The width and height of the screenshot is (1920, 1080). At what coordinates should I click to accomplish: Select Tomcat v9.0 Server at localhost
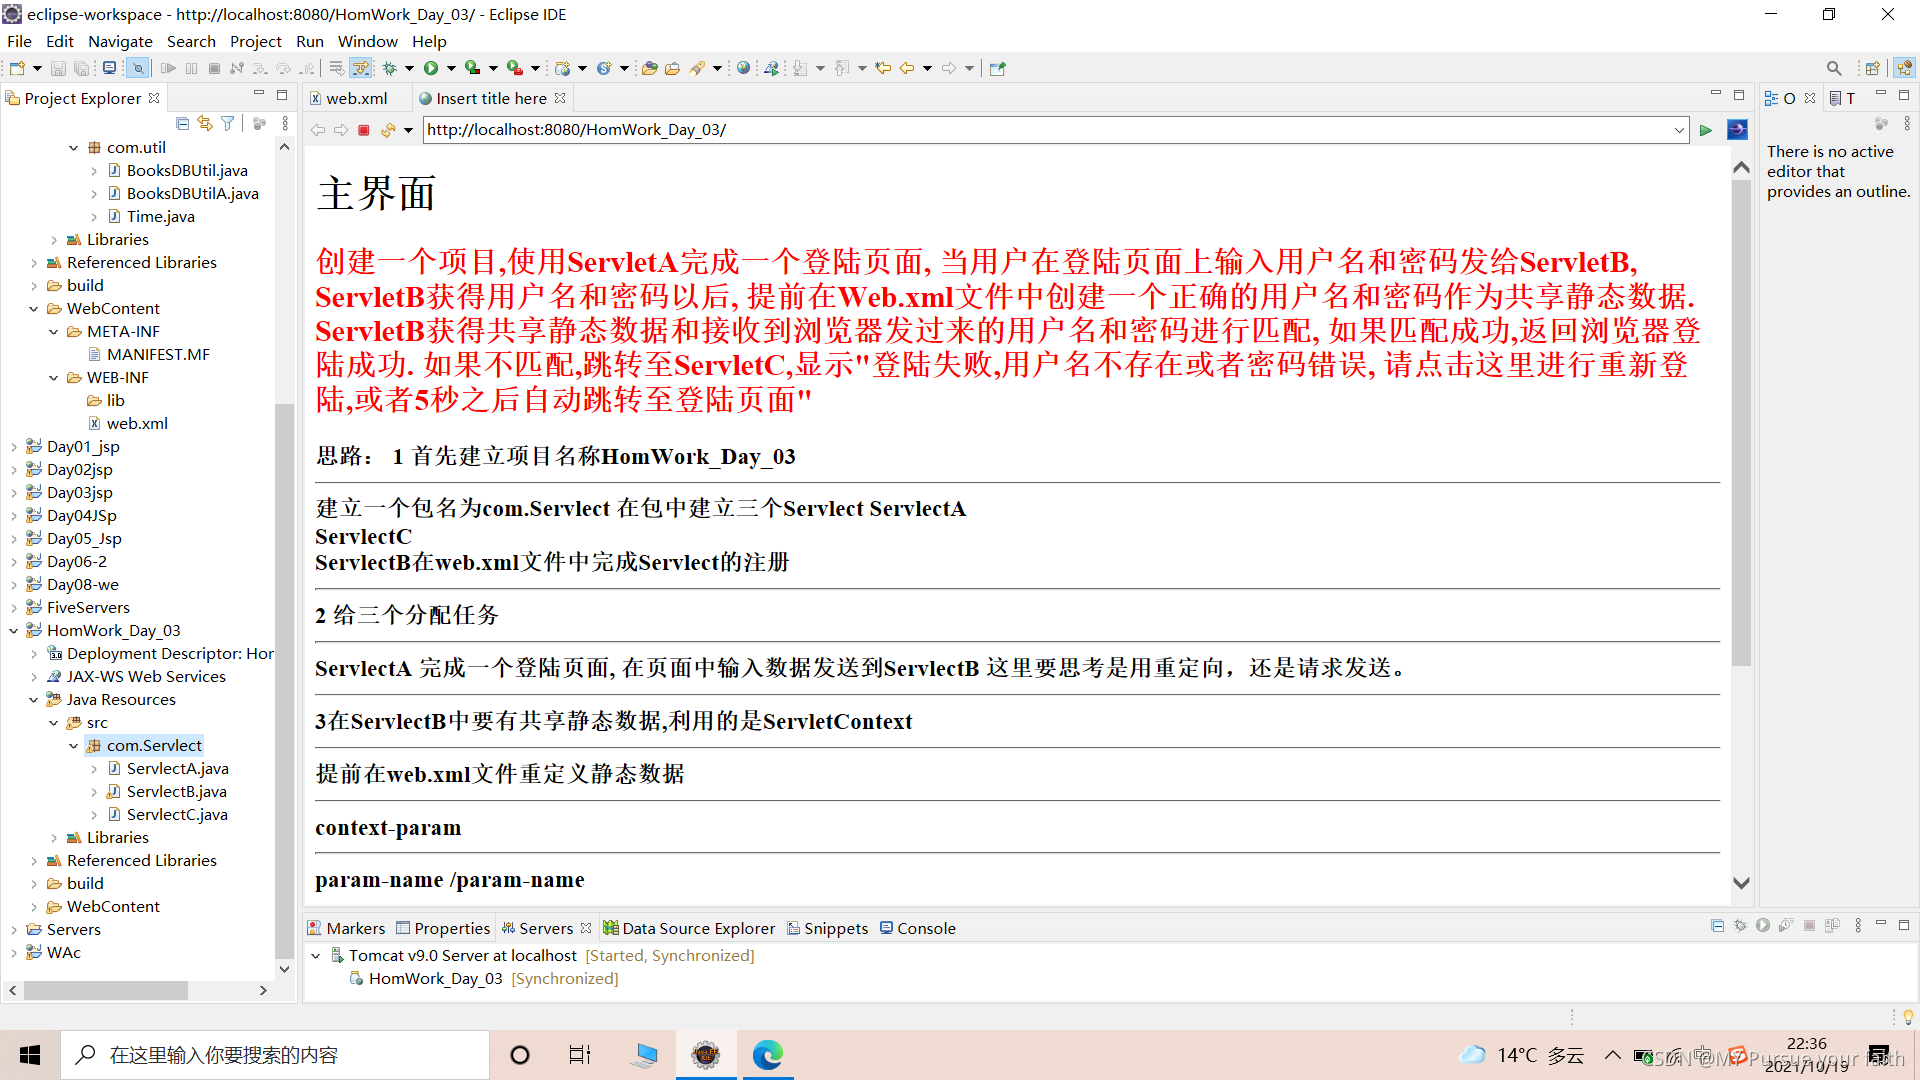click(462, 956)
